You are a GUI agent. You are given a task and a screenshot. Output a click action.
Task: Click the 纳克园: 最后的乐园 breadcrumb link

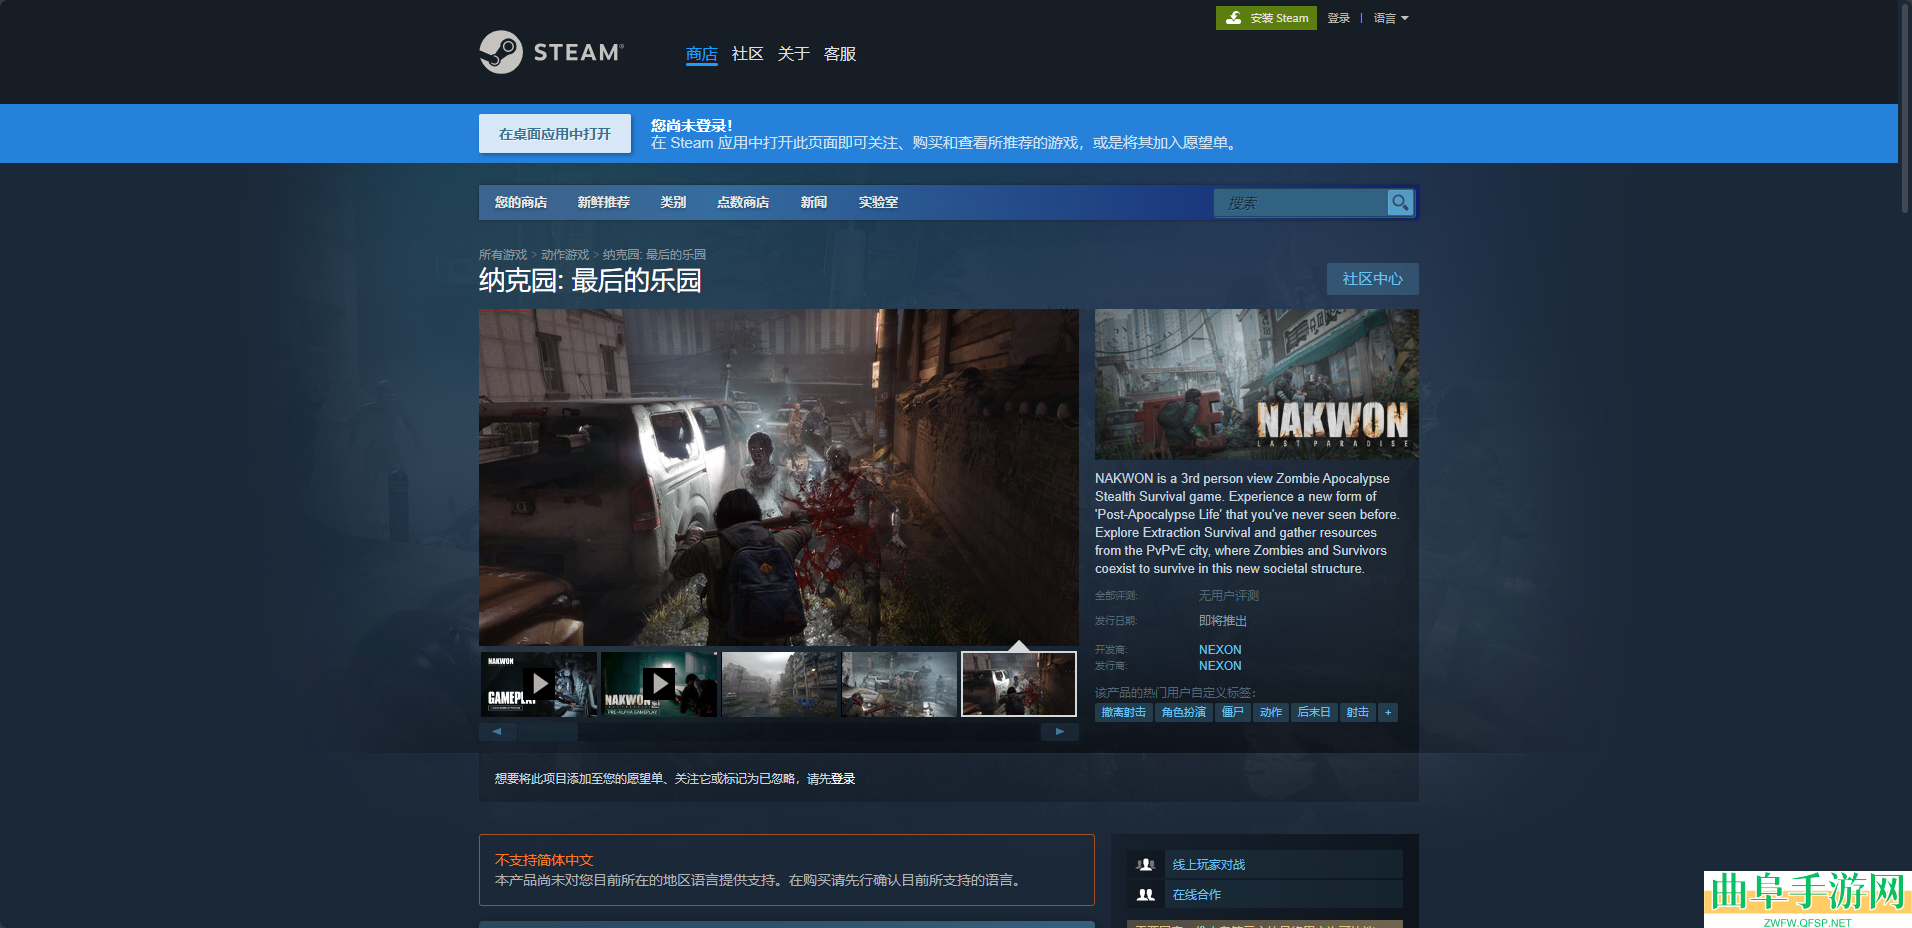pos(654,255)
